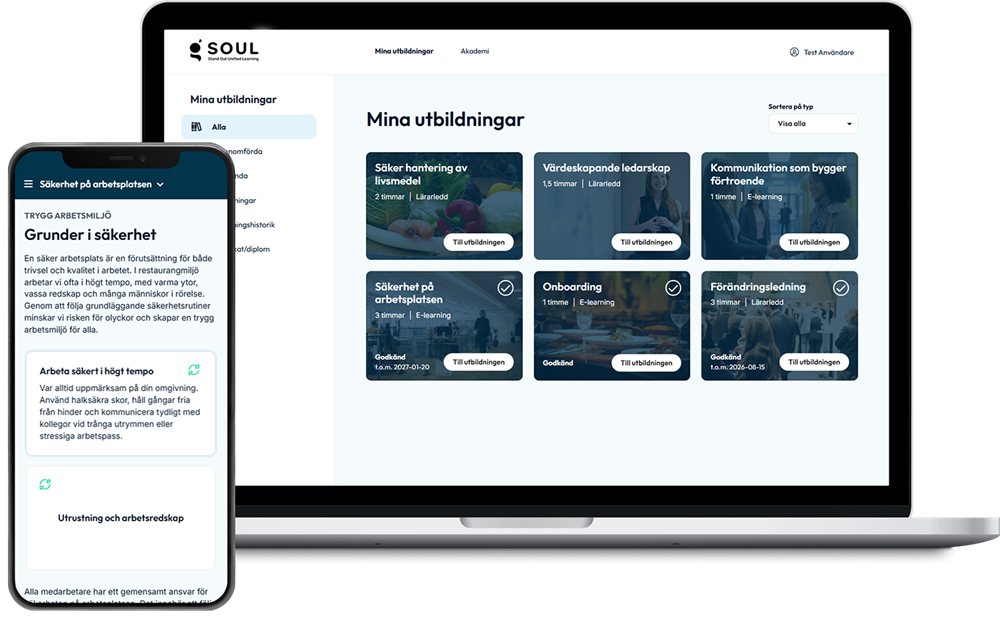This screenshot has height=618, width=1000.
Task: Tap the hamburger menu icon on phone
Action: (29, 184)
